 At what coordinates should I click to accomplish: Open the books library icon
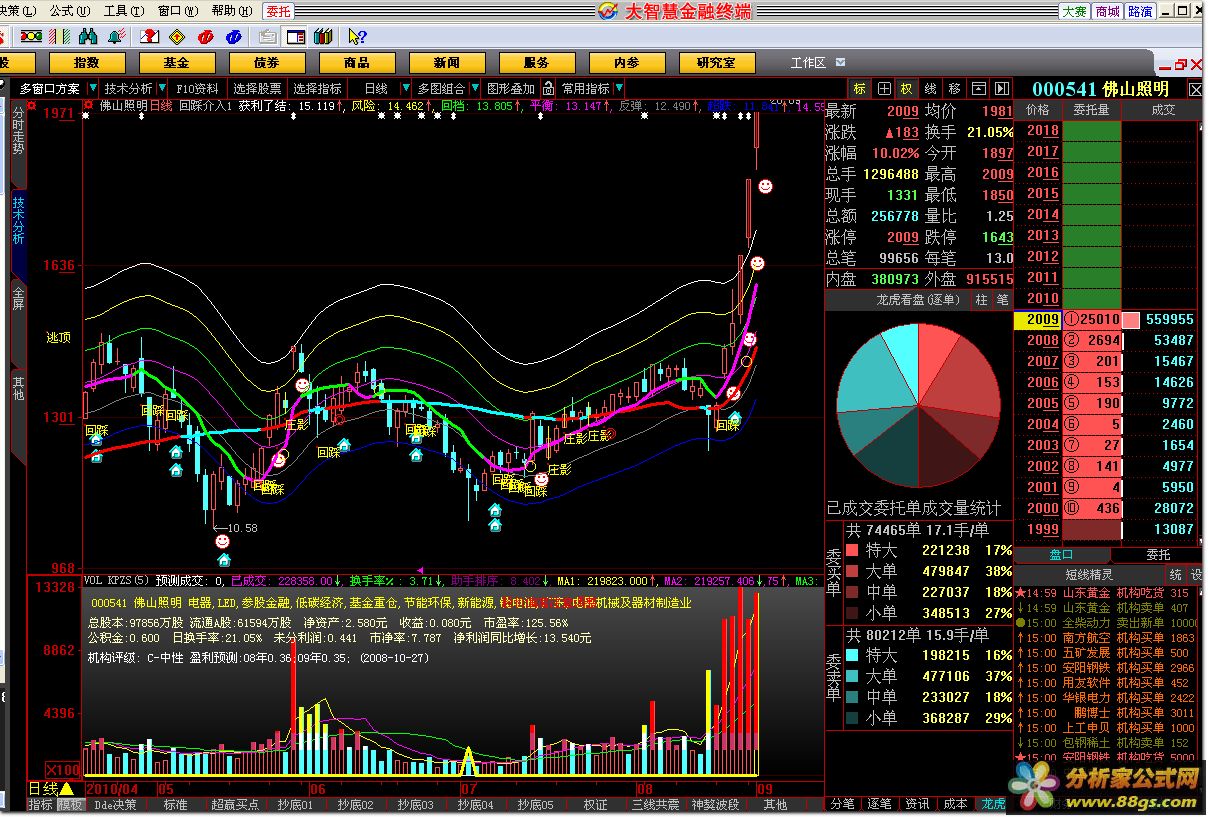(x=322, y=37)
